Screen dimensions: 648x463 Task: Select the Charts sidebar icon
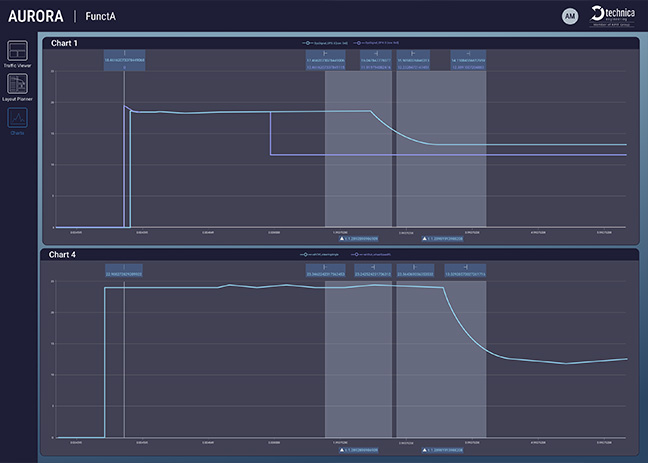coord(17,119)
